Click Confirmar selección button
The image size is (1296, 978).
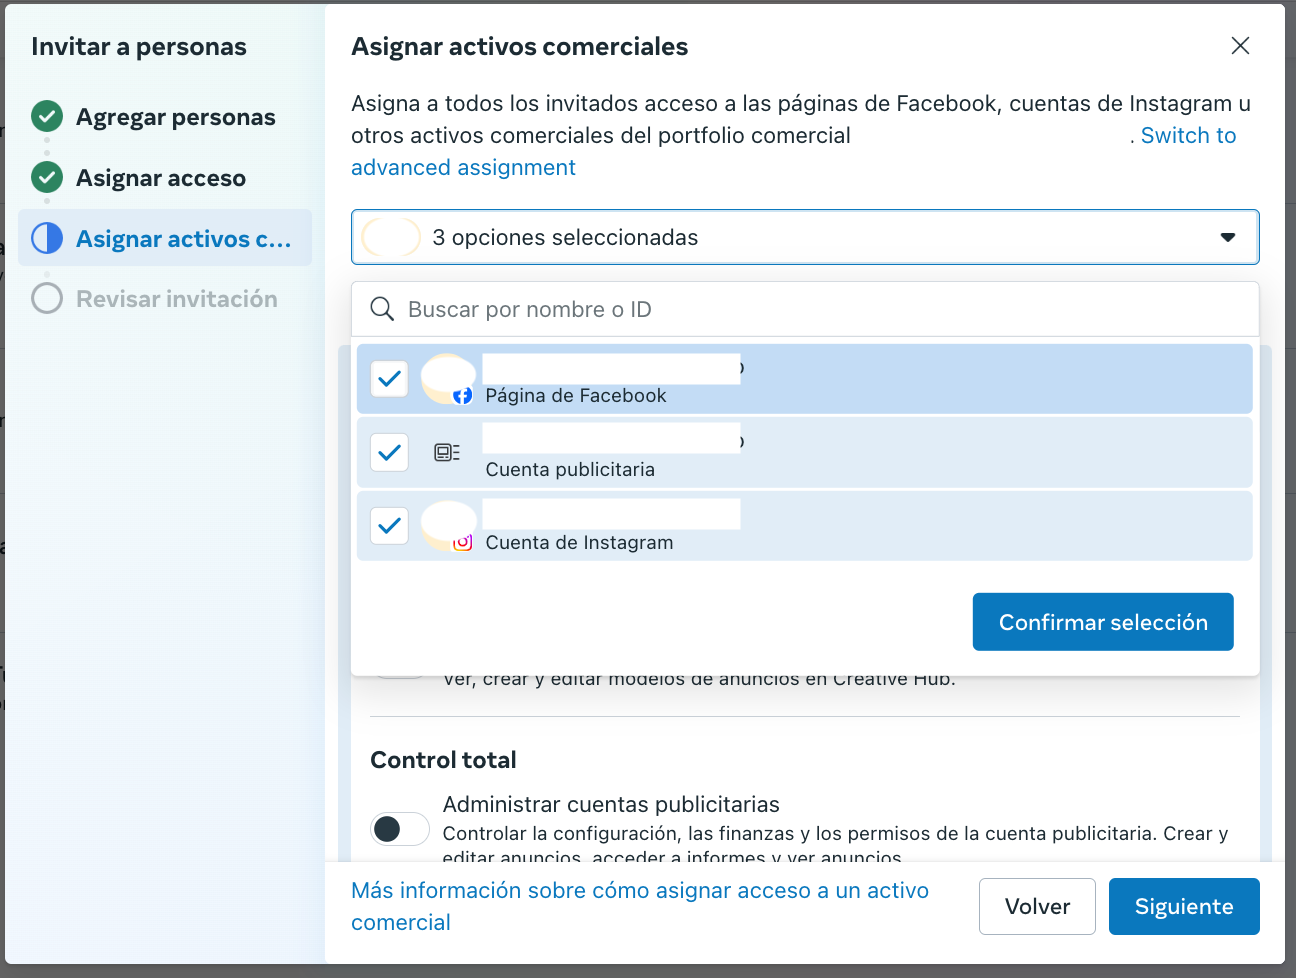click(1103, 622)
